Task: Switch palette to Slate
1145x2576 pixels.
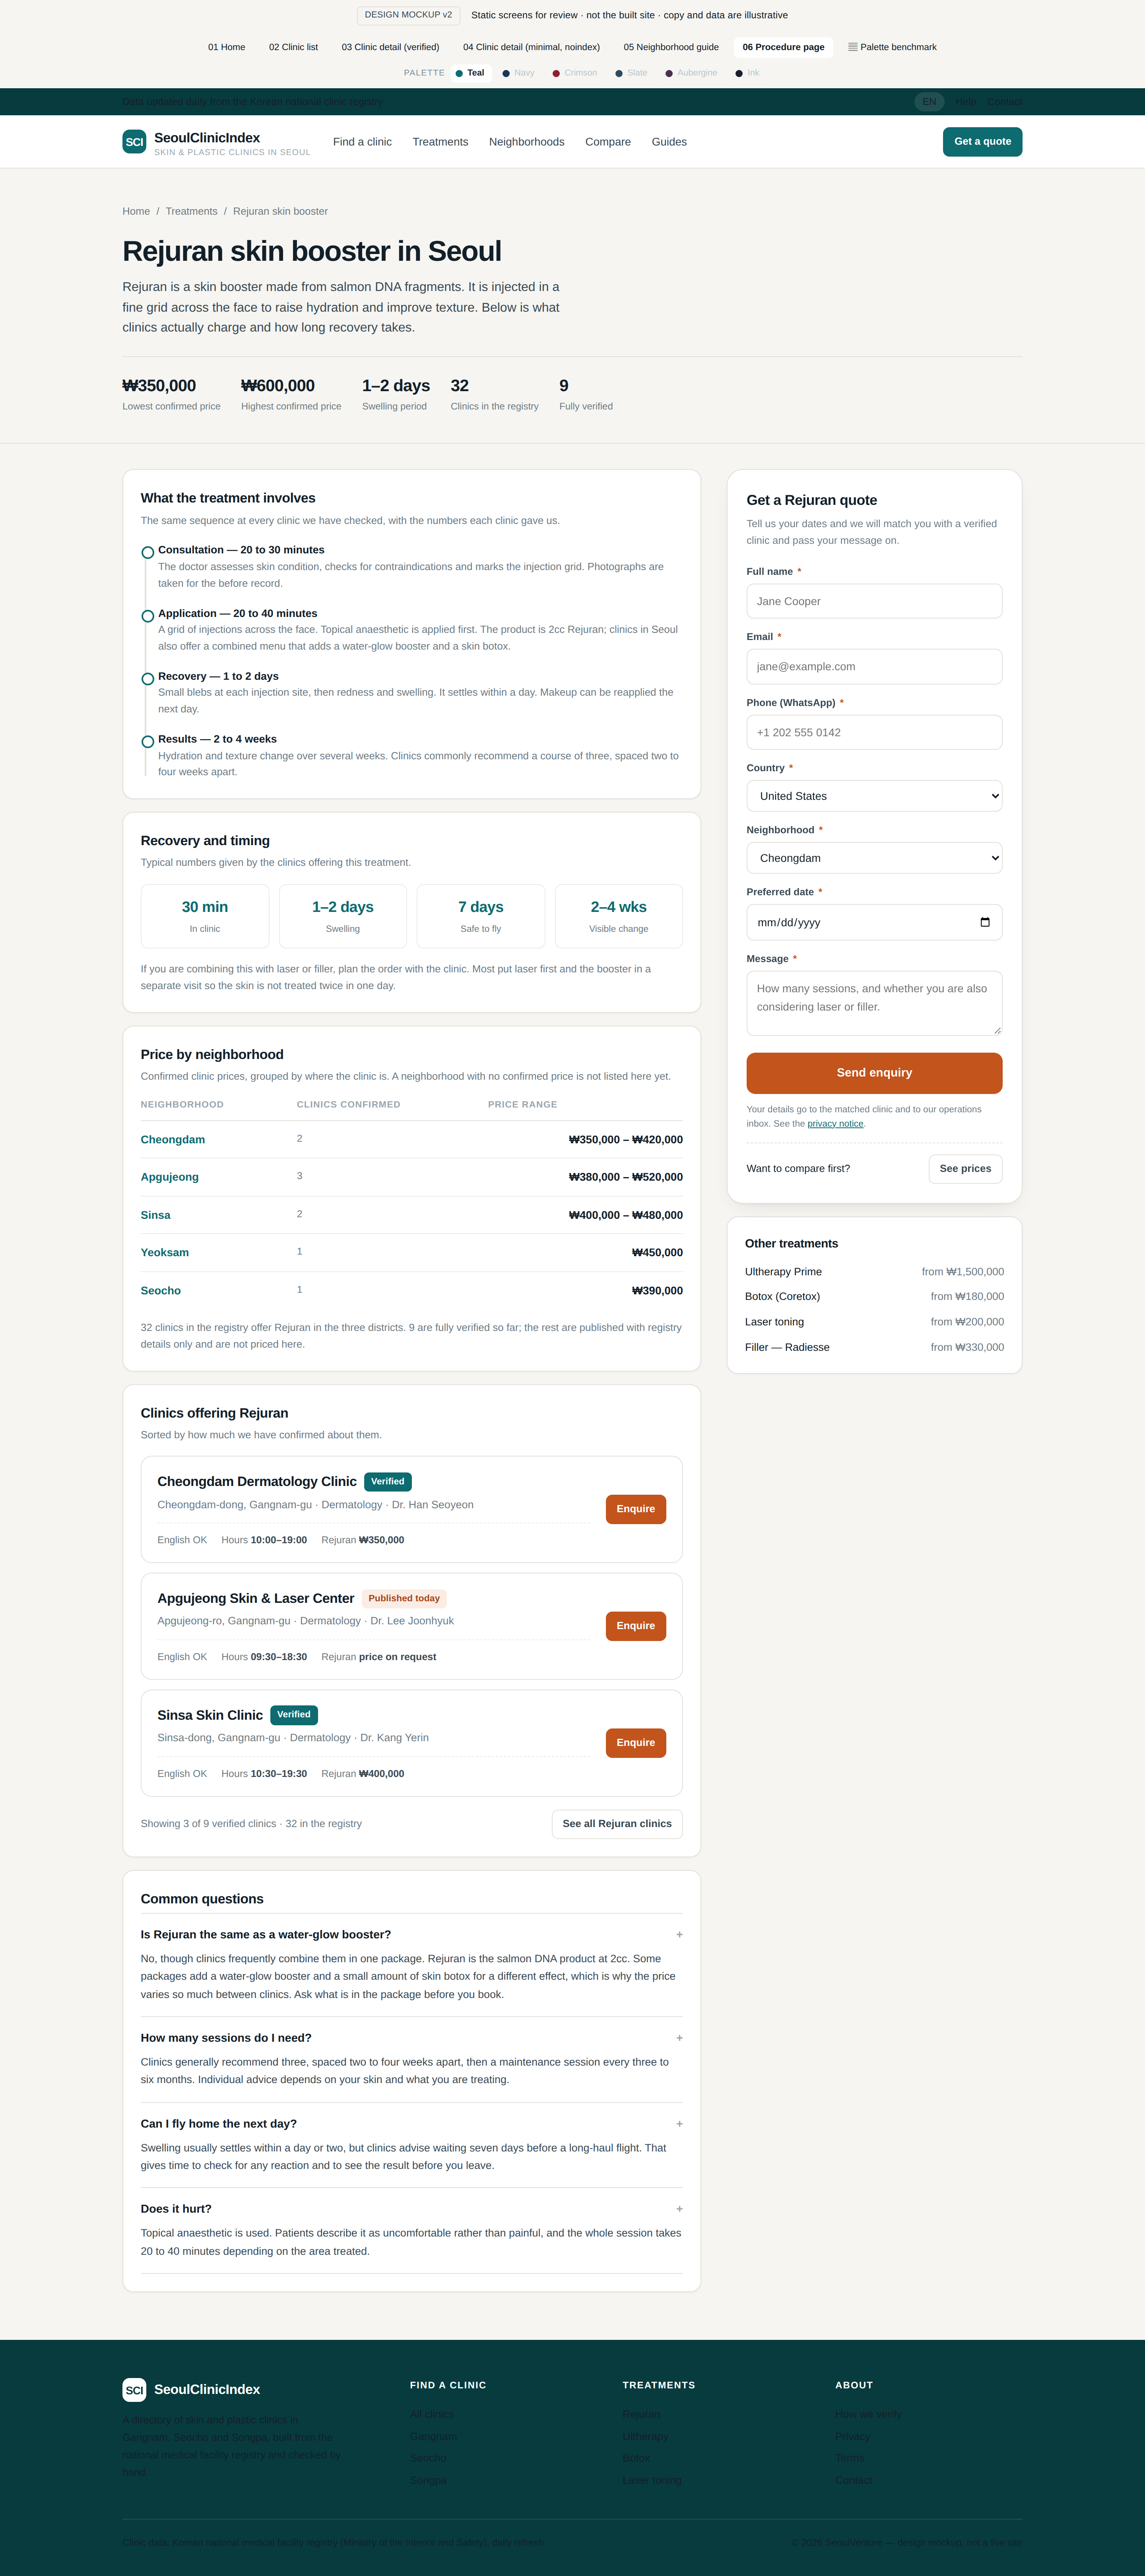Action: coord(631,73)
